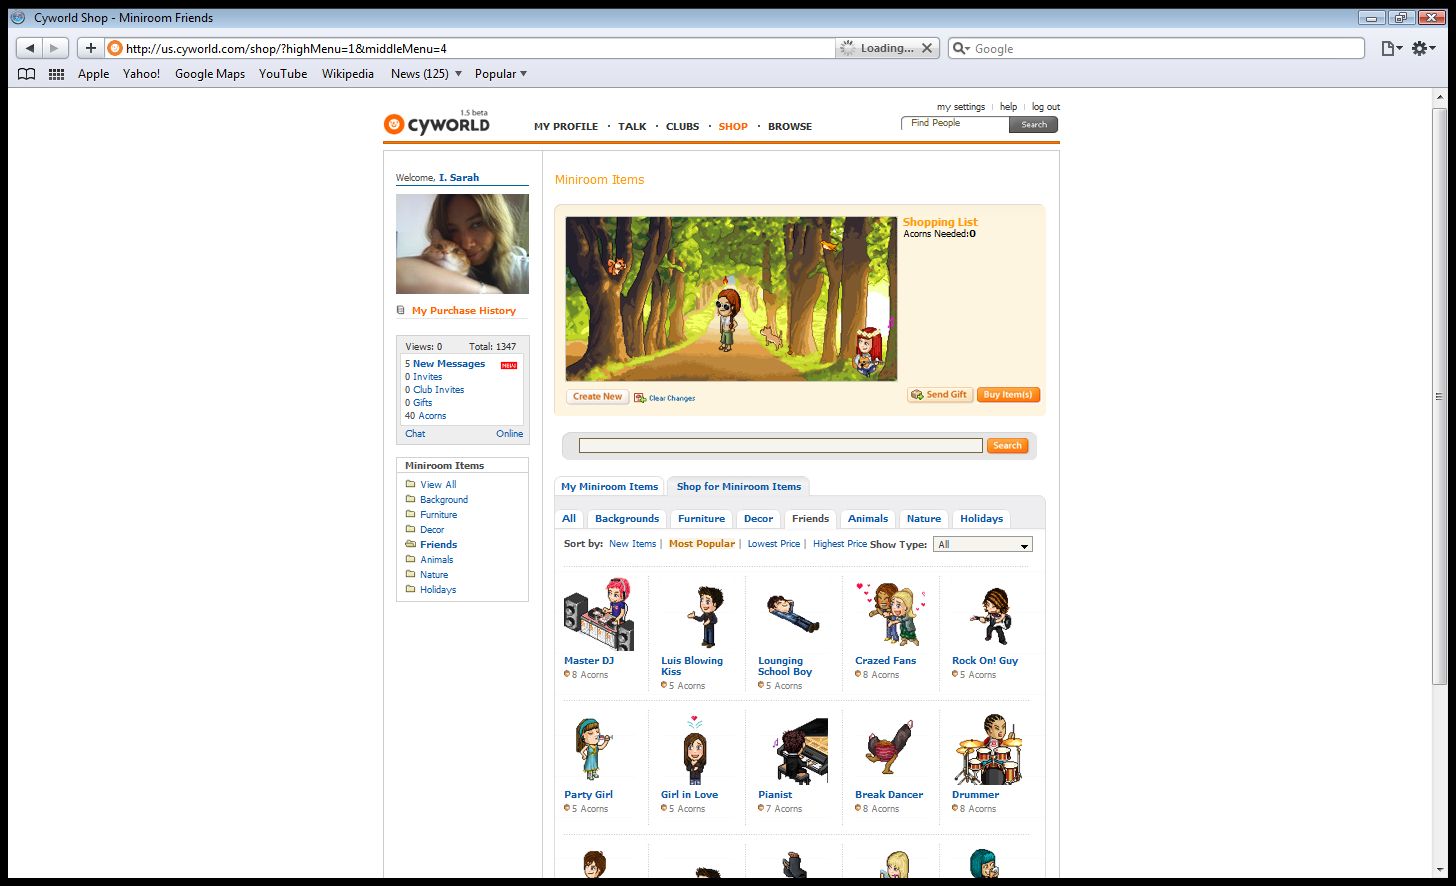Select Holidays category tab
The height and width of the screenshot is (886, 1456).
pos(981,519)
